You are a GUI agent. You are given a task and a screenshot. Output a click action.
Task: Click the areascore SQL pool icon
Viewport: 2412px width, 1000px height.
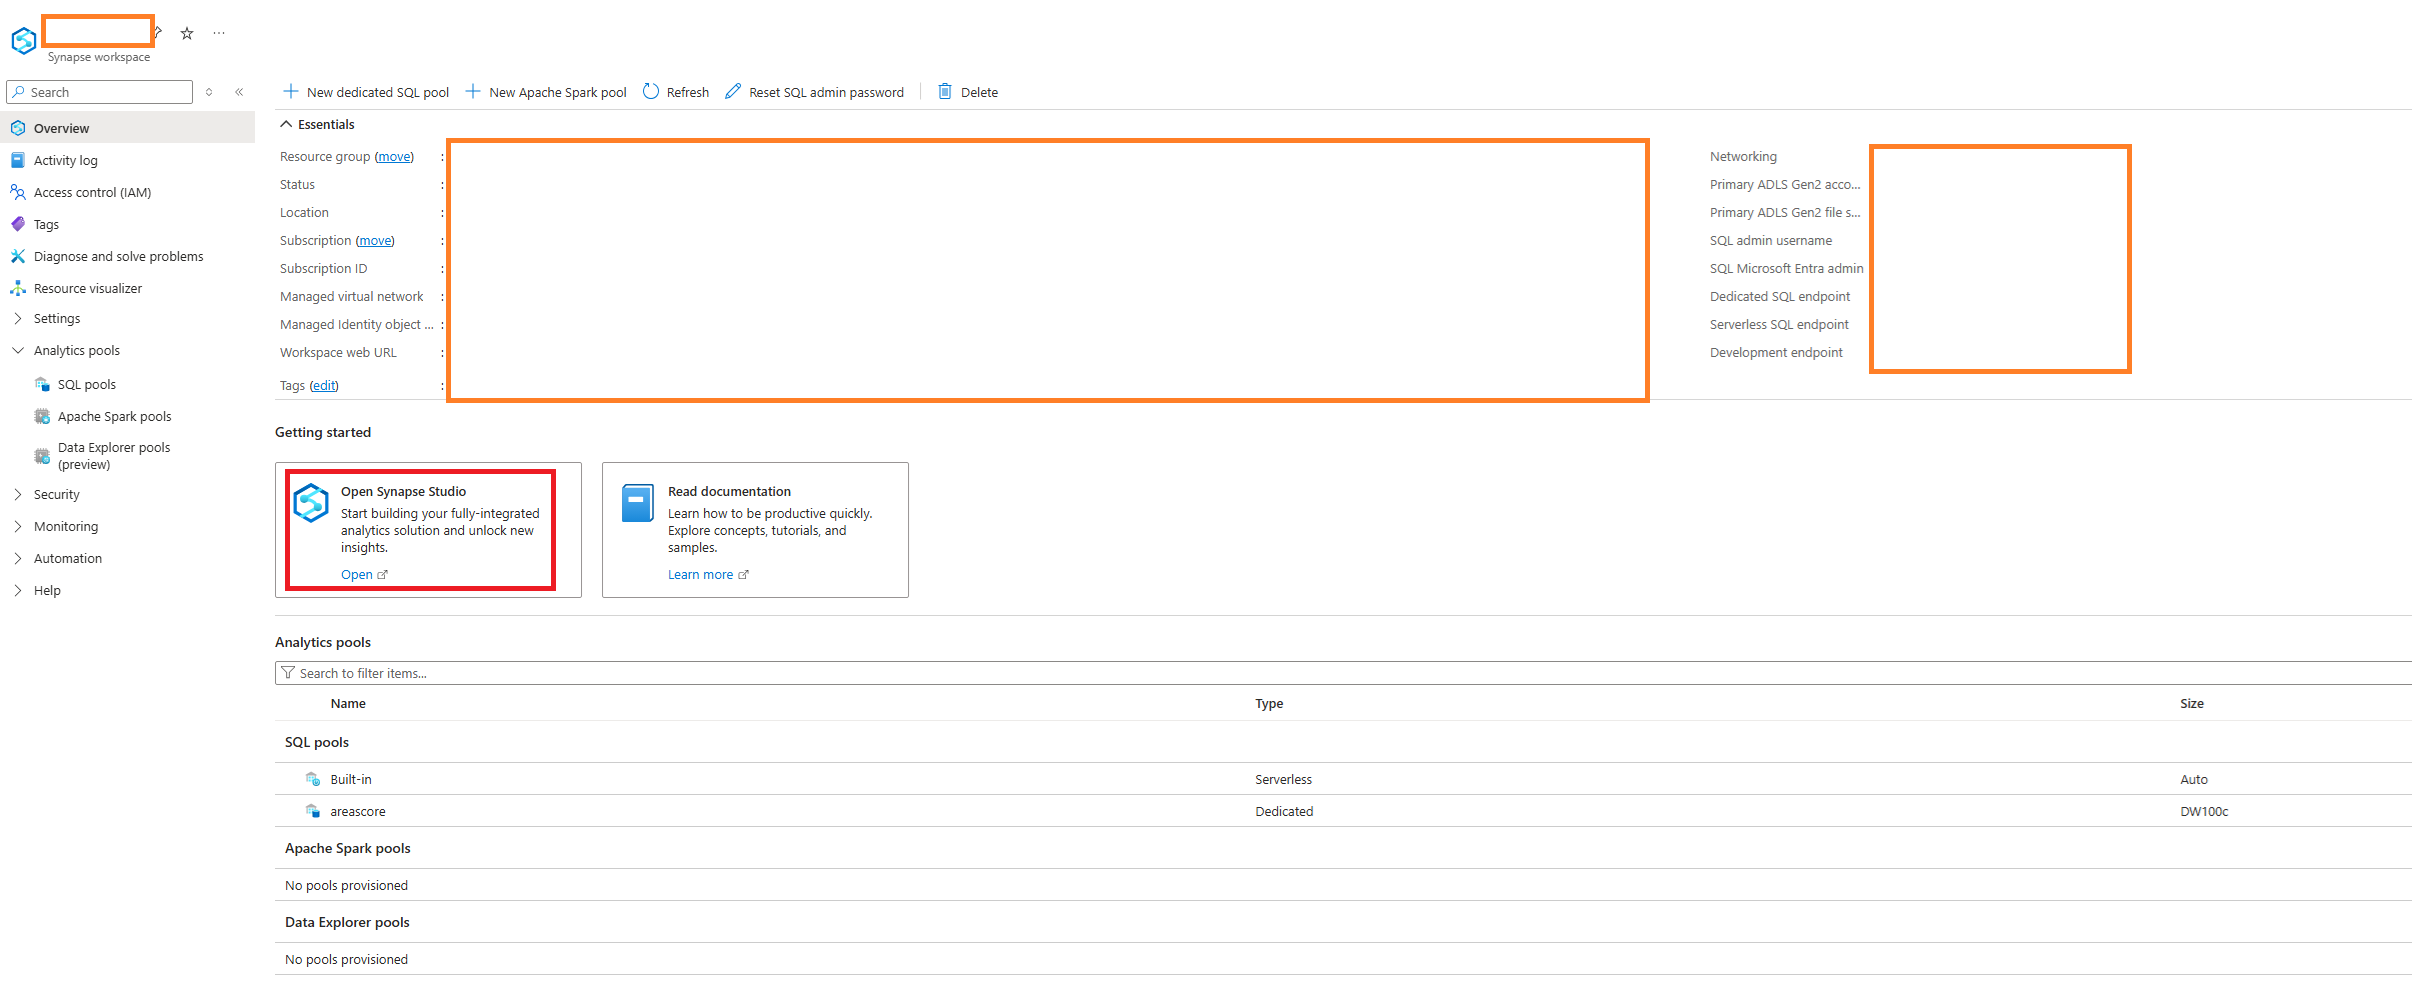click(x=313, y=811)
